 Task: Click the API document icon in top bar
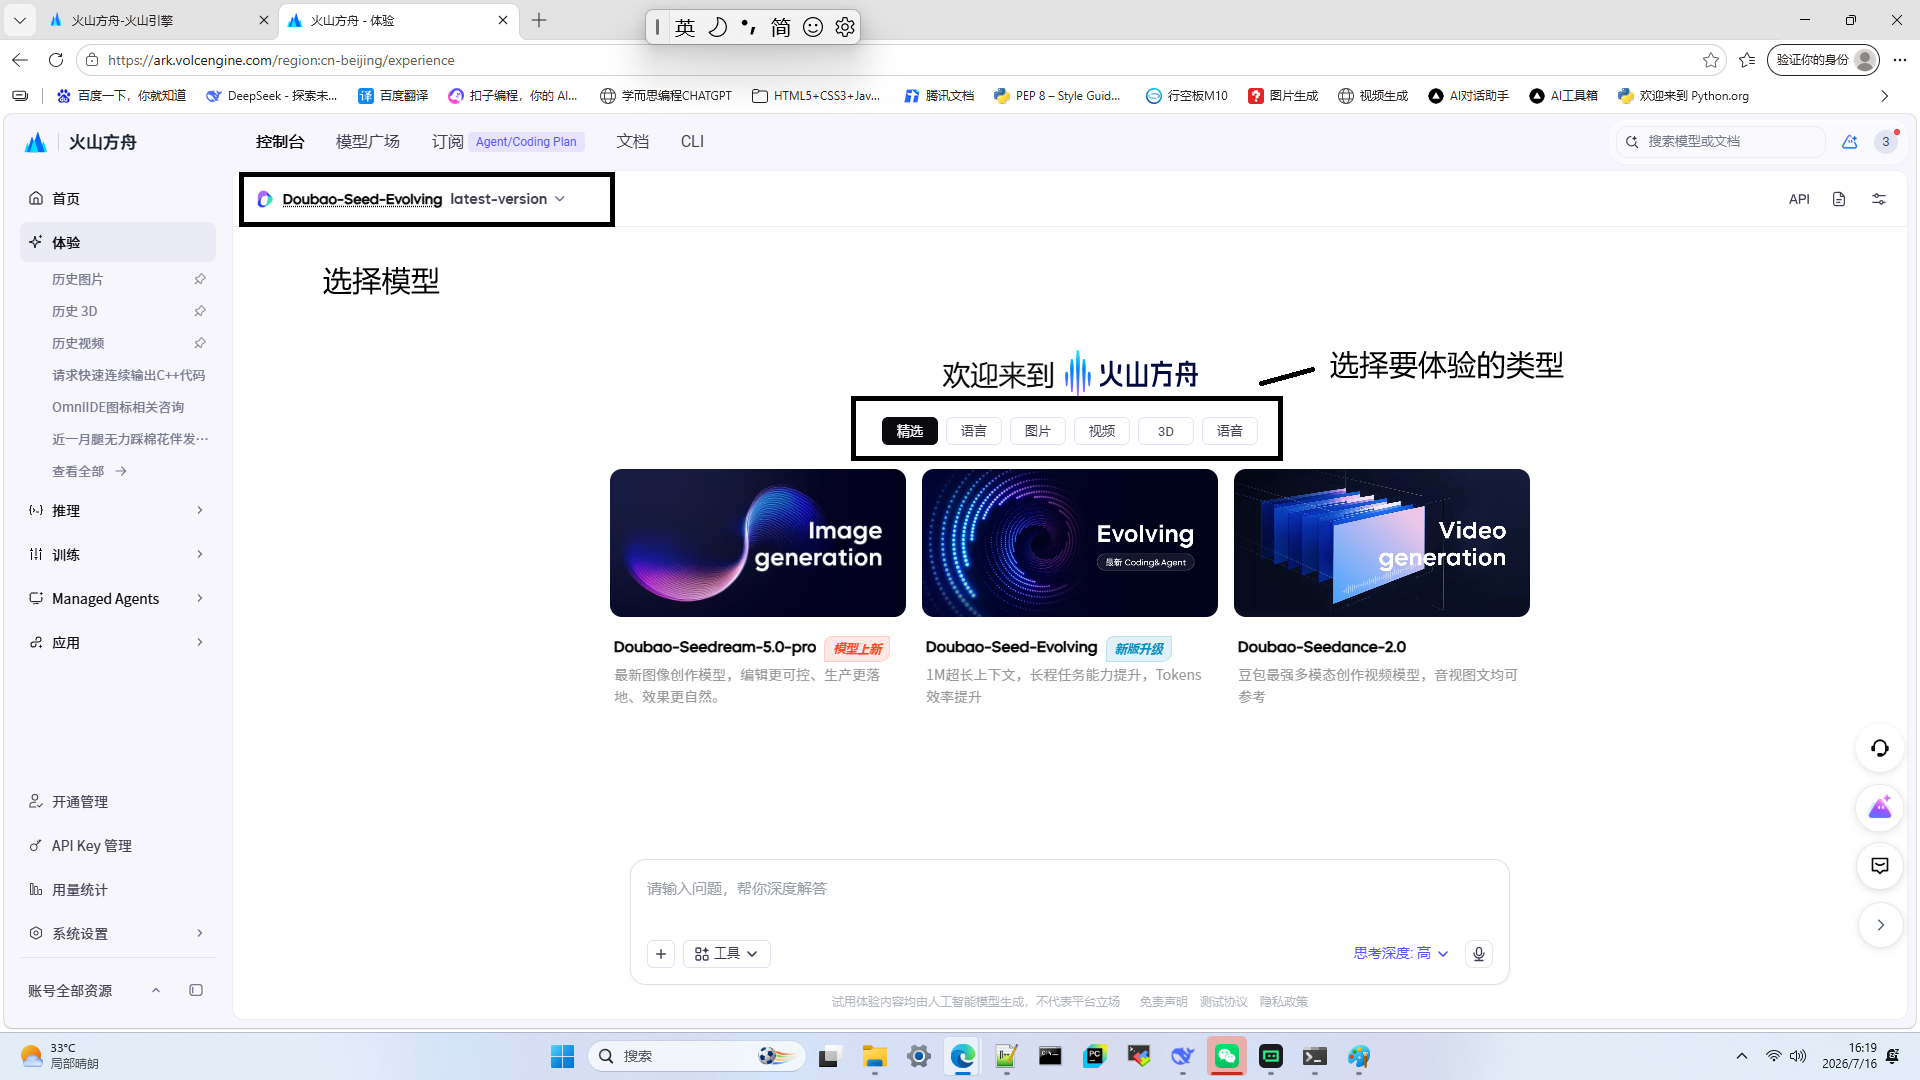(1839, 199)
